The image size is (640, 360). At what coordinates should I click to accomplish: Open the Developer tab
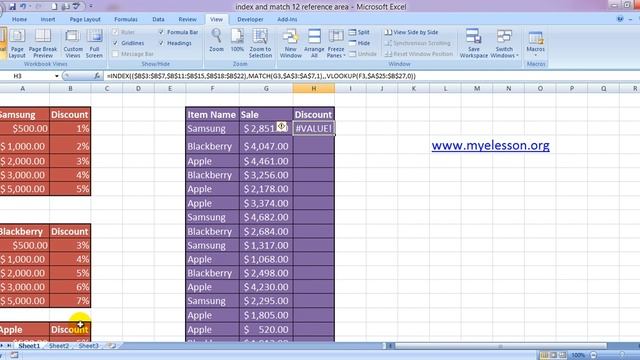tap(250, 19)
